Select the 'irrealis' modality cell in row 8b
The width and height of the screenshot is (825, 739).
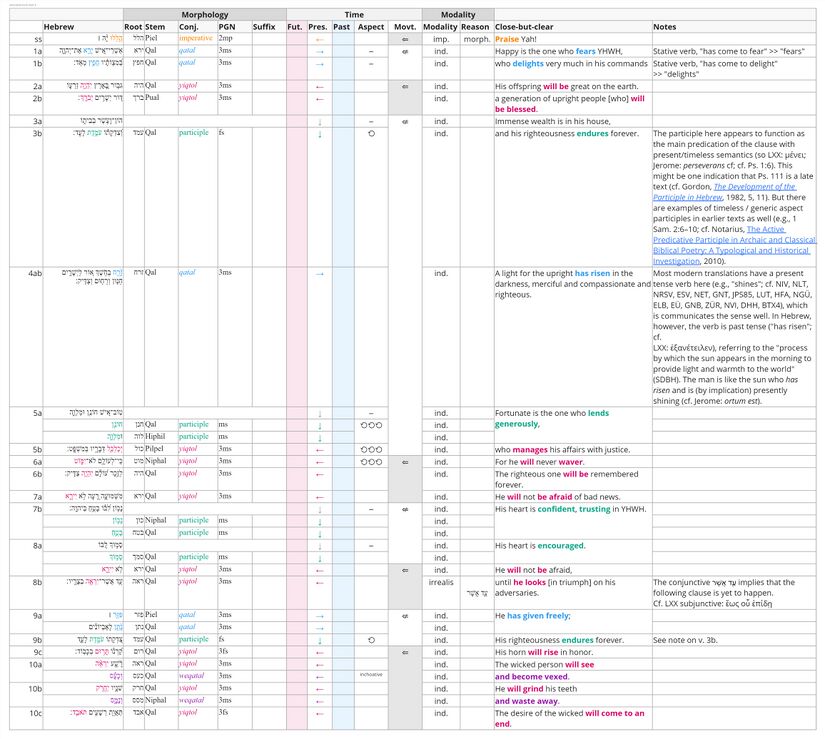(440, 581)
